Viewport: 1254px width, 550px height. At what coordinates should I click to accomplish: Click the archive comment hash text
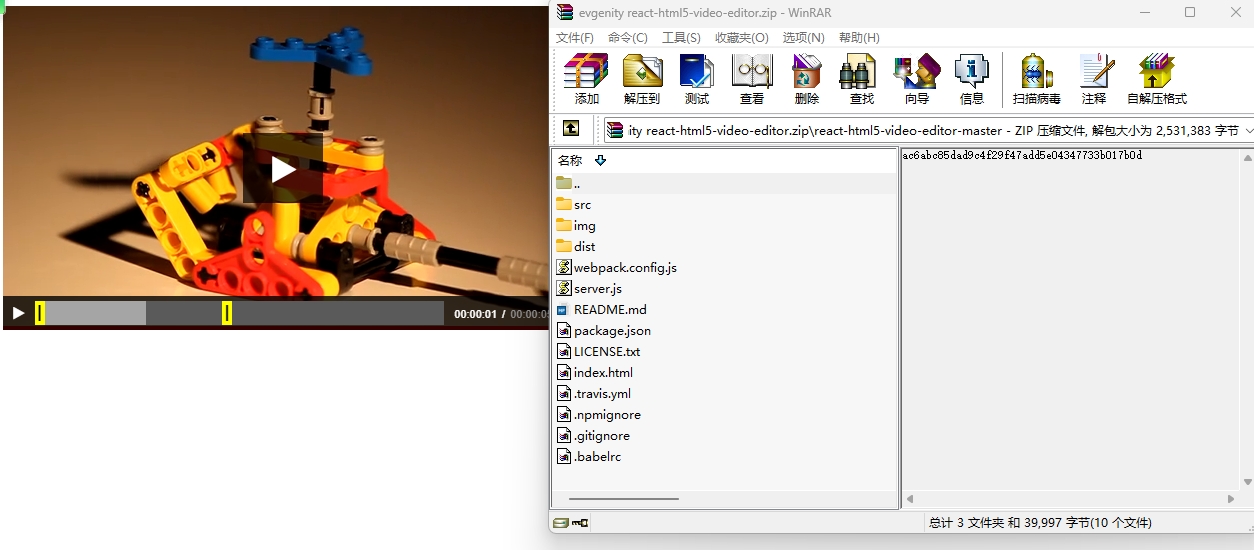point(1022,155)
